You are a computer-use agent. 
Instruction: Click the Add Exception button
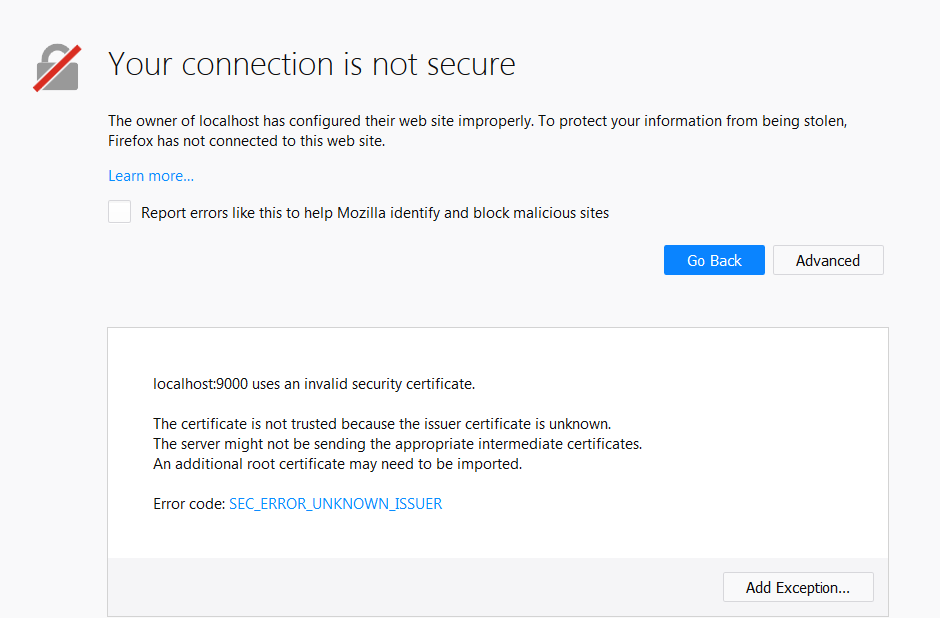pyautogui.click(x=798, y=587)
